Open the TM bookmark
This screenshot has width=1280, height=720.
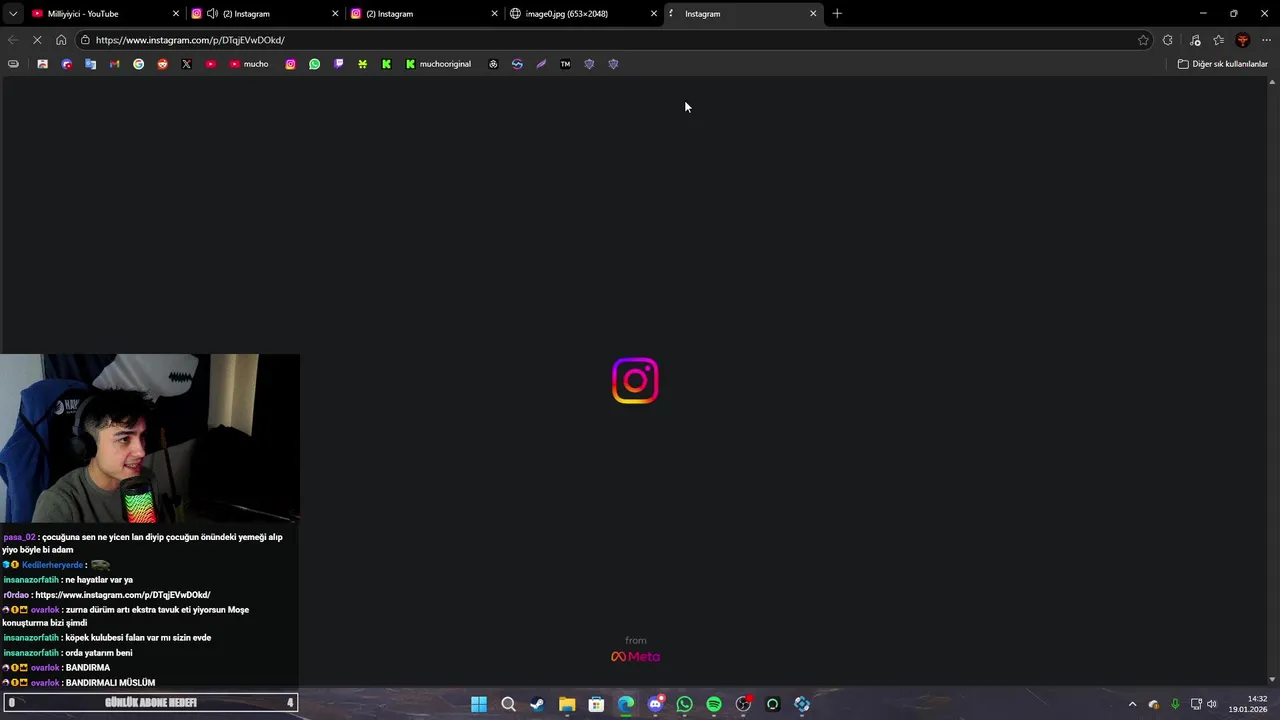(565, 64)
